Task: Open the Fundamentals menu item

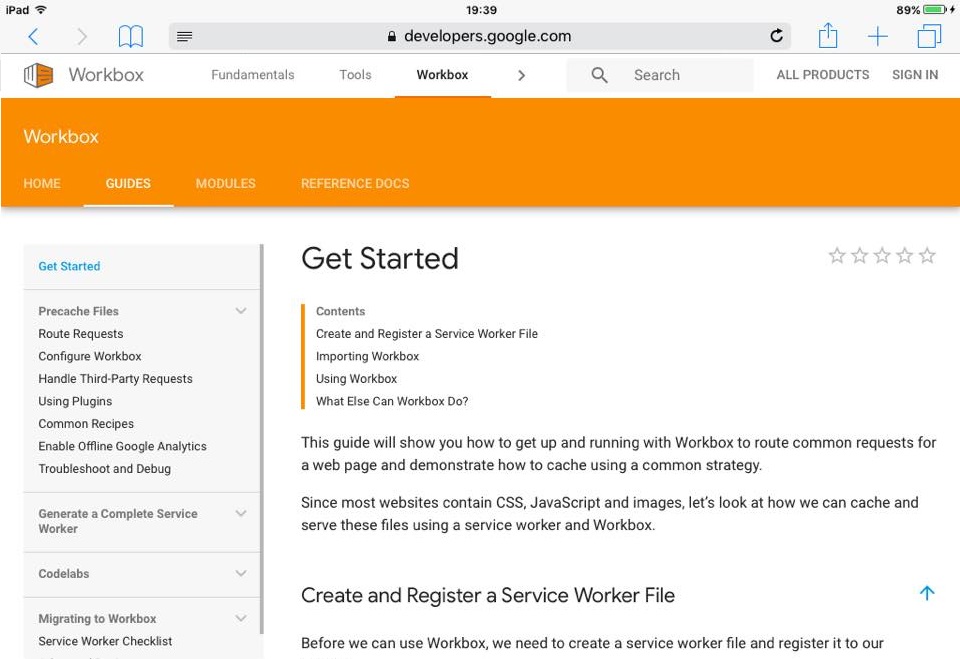Action: click(x=251, y=74)
